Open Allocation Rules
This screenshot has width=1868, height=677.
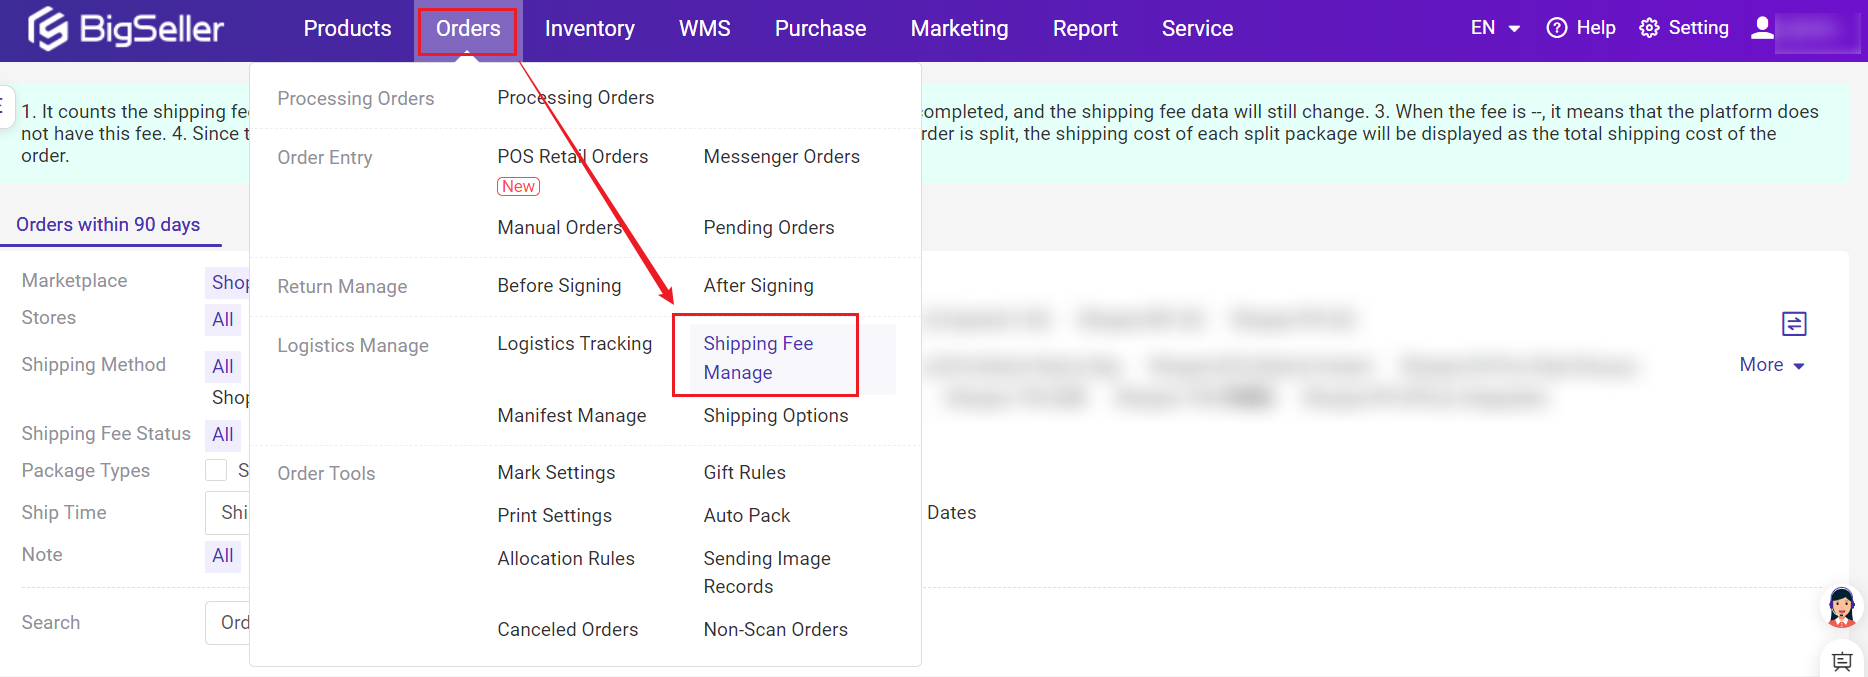(566, 559)
